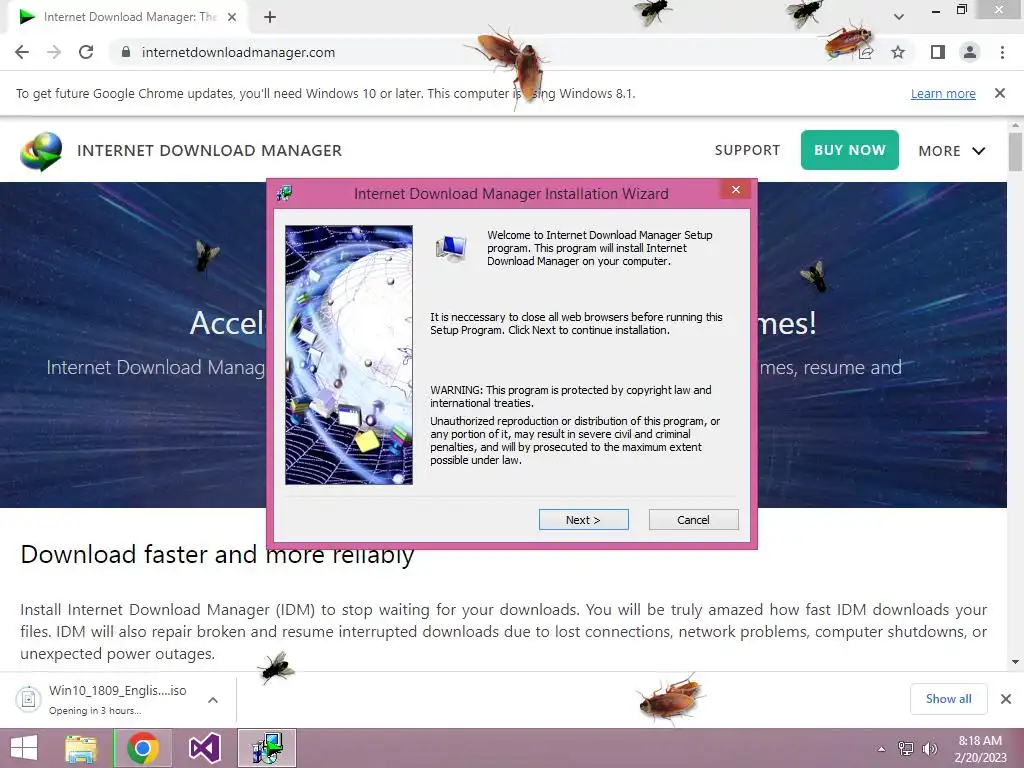
Task: Open Chrome side panel
Action: [x=938, y=52]
